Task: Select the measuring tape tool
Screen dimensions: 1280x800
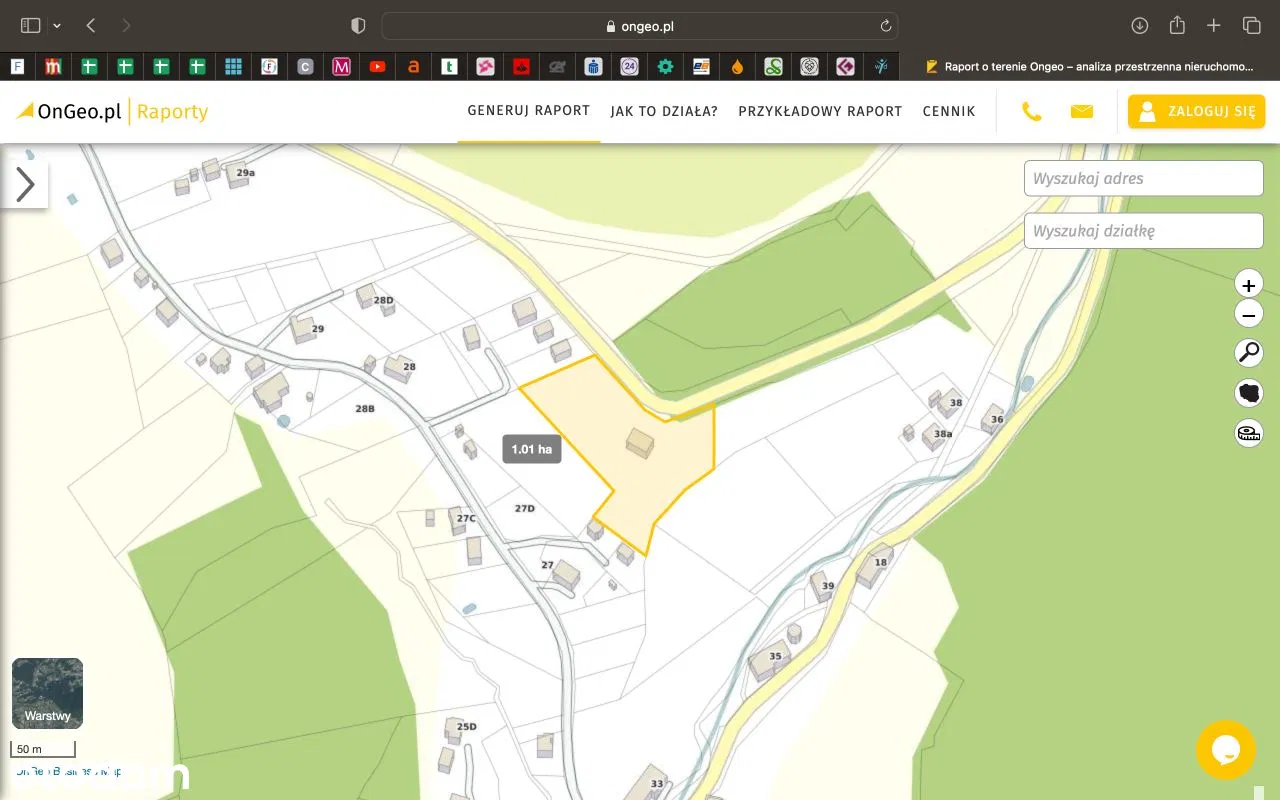Action: [x=1248, y=432]
